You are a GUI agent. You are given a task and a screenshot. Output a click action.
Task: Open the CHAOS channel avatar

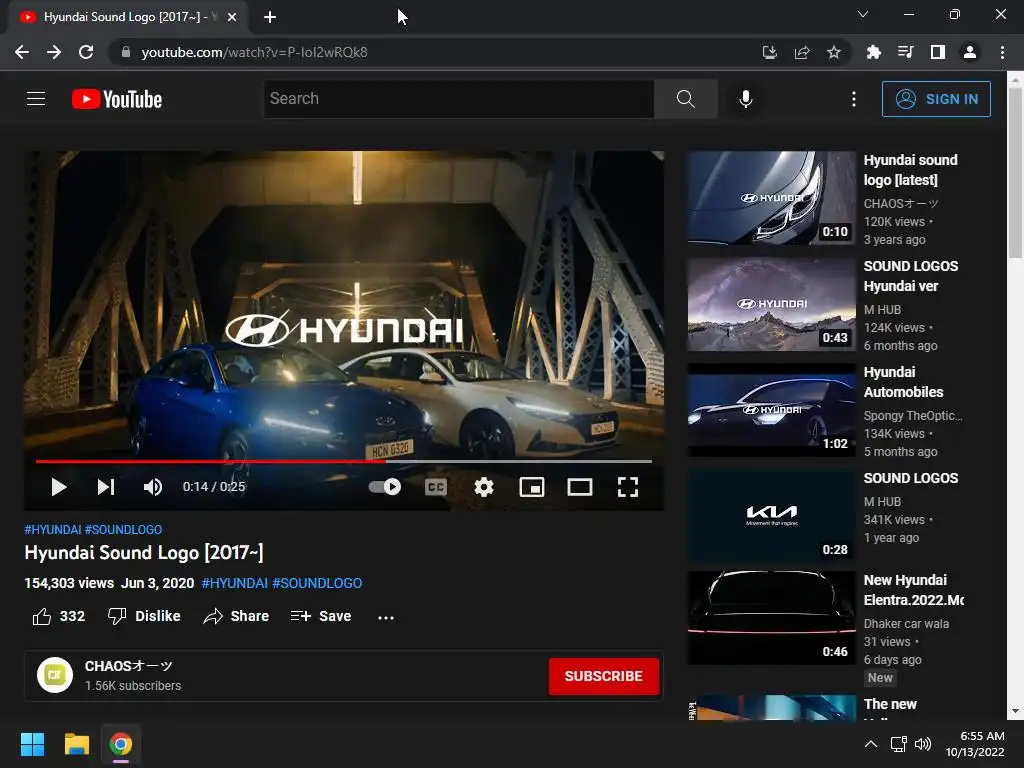(x=55, y=675)
